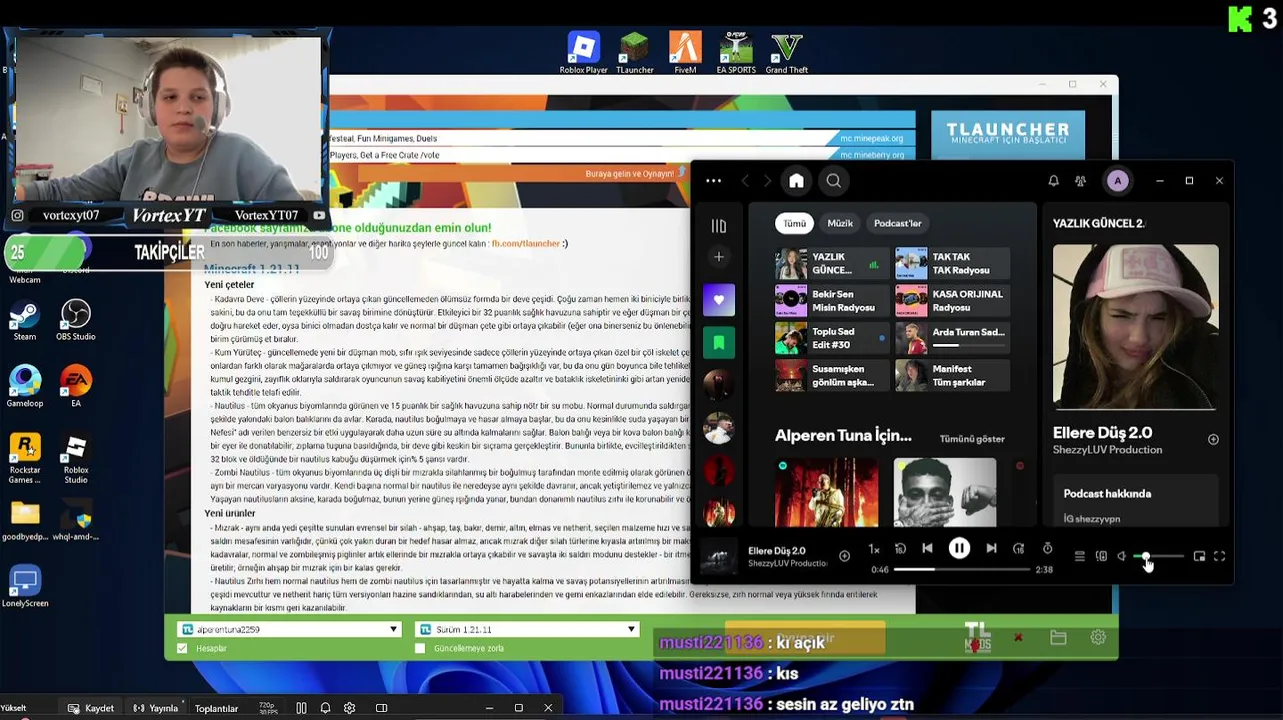Open Roblox Player desktop shortcut

(x=583, y=53)
